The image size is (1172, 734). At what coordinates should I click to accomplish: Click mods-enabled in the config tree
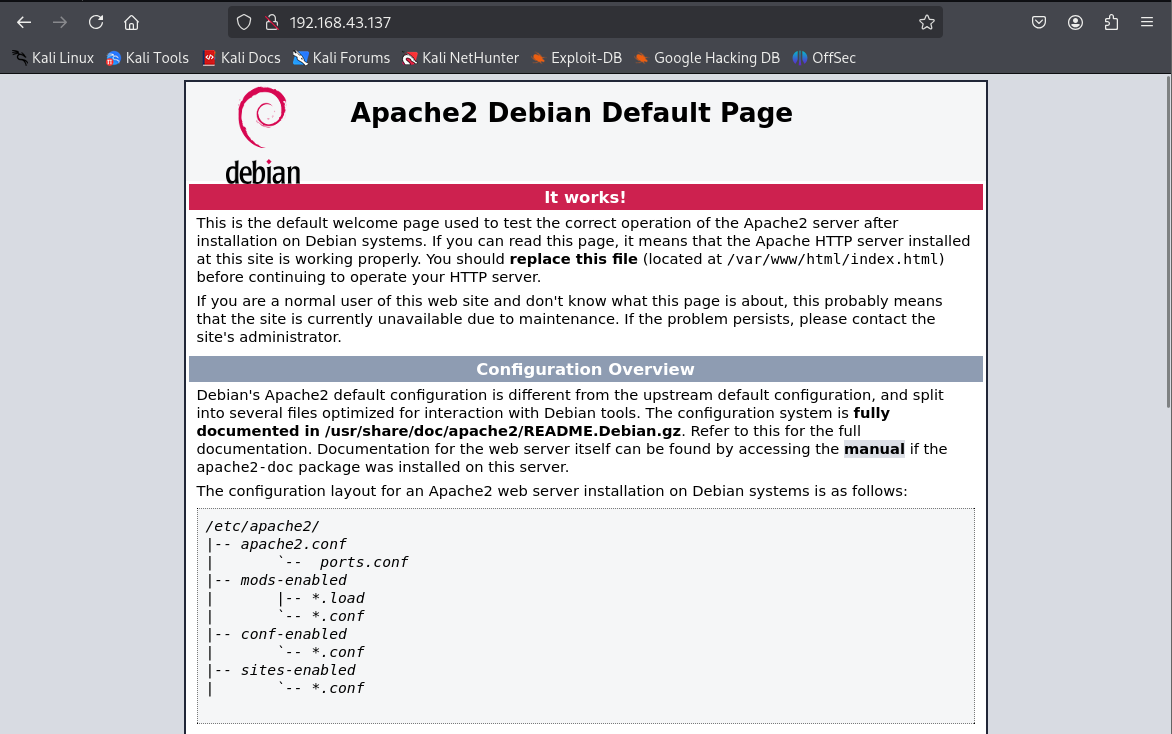point(293,580)
